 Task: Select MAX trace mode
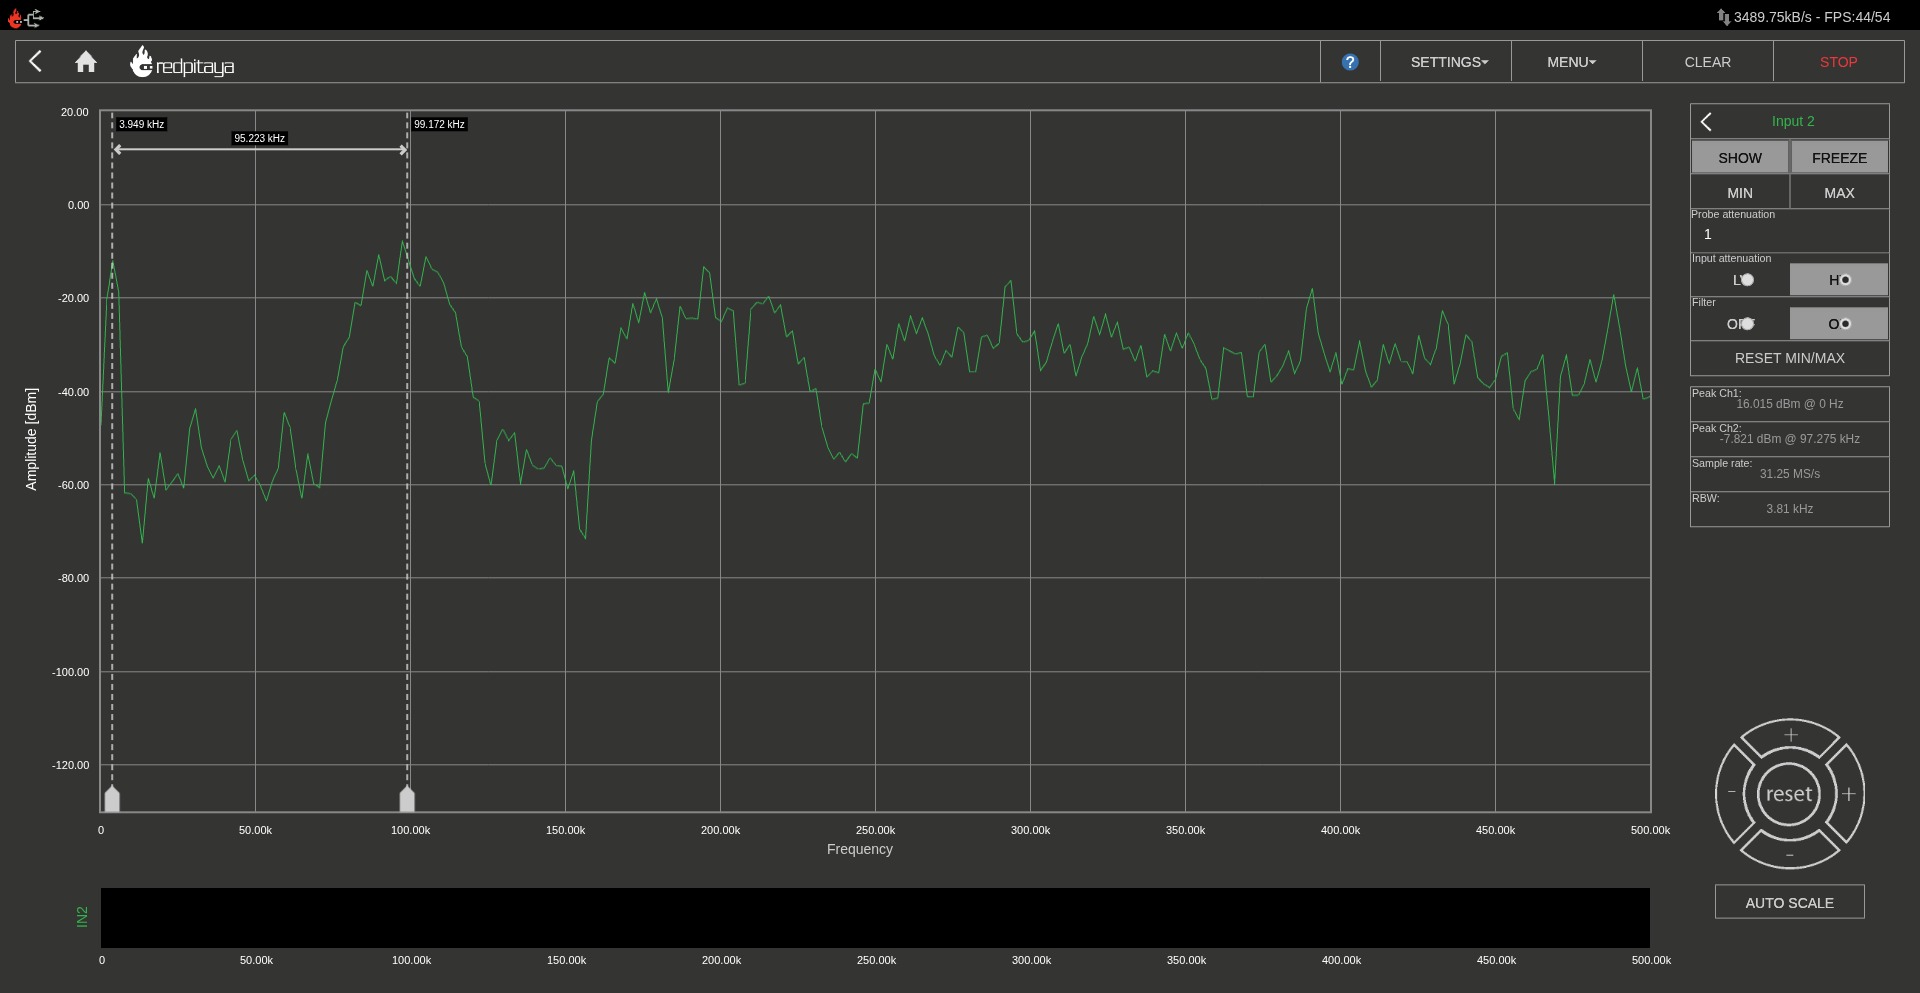1839,192
